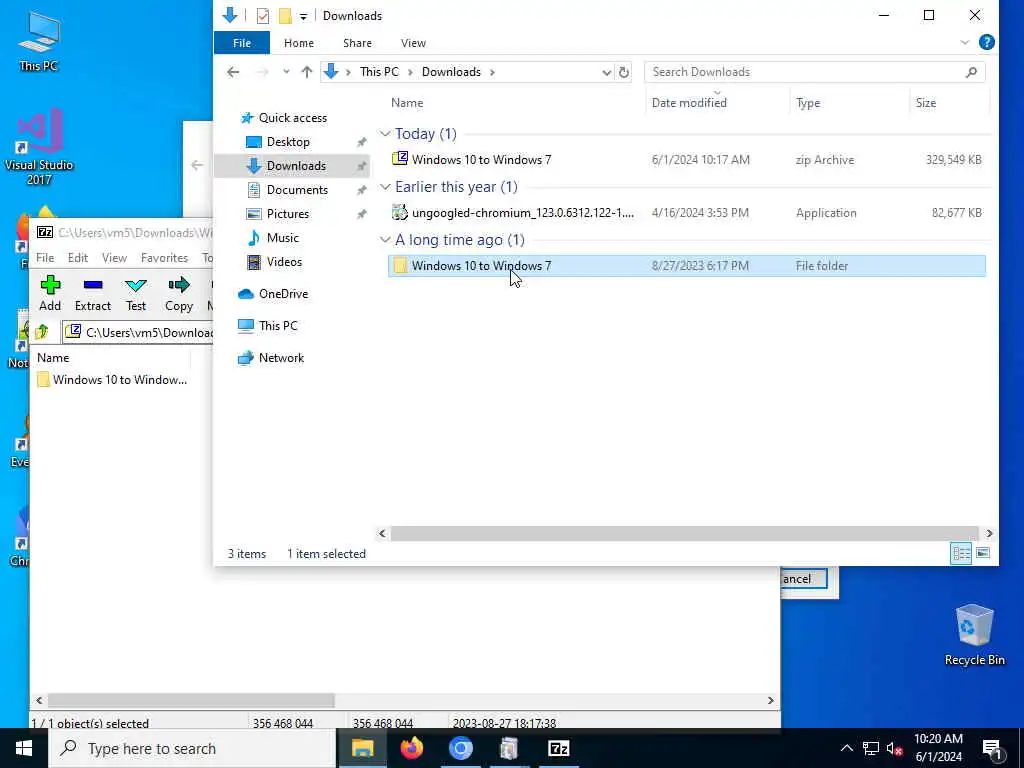This screenshot has height=768, width=1024.
Task: Select Quick access in navigation pane
Action: [293, 118]
